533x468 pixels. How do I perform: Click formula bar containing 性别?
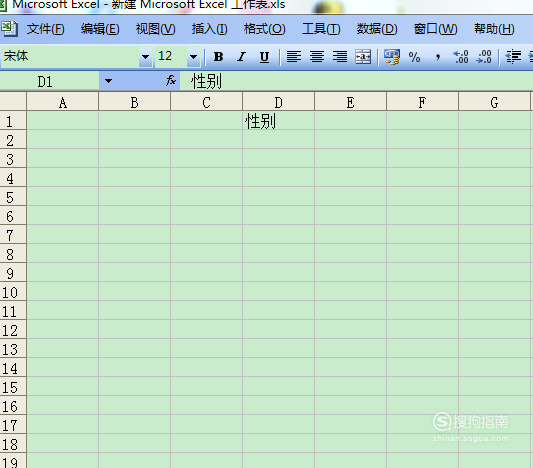pyautogui.click(x=356, y=81)
